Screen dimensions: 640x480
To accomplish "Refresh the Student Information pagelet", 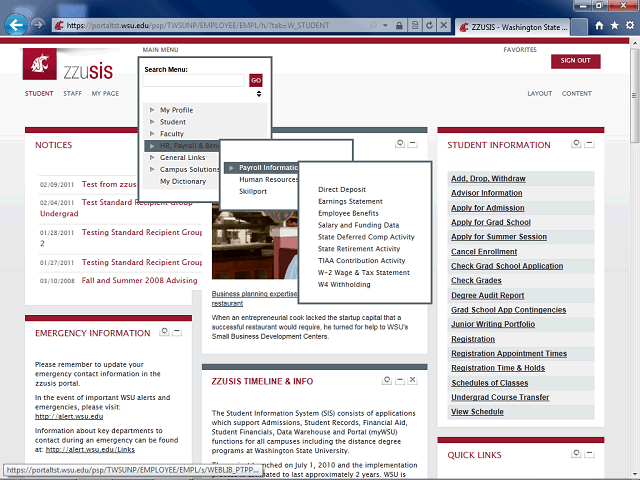I will tap(575, 144).
